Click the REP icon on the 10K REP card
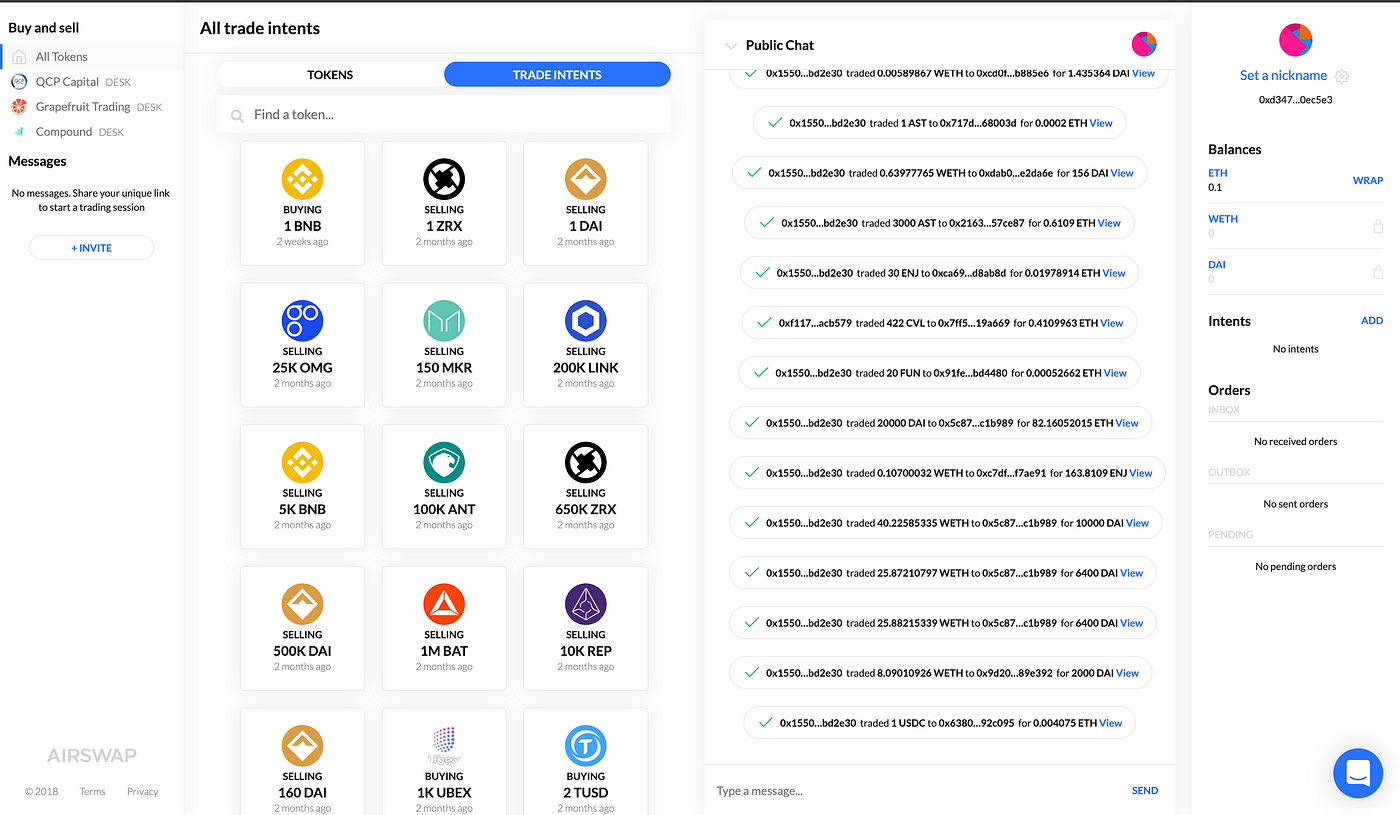The width and height of the screenshot is (1400, 815). (586, 604)
